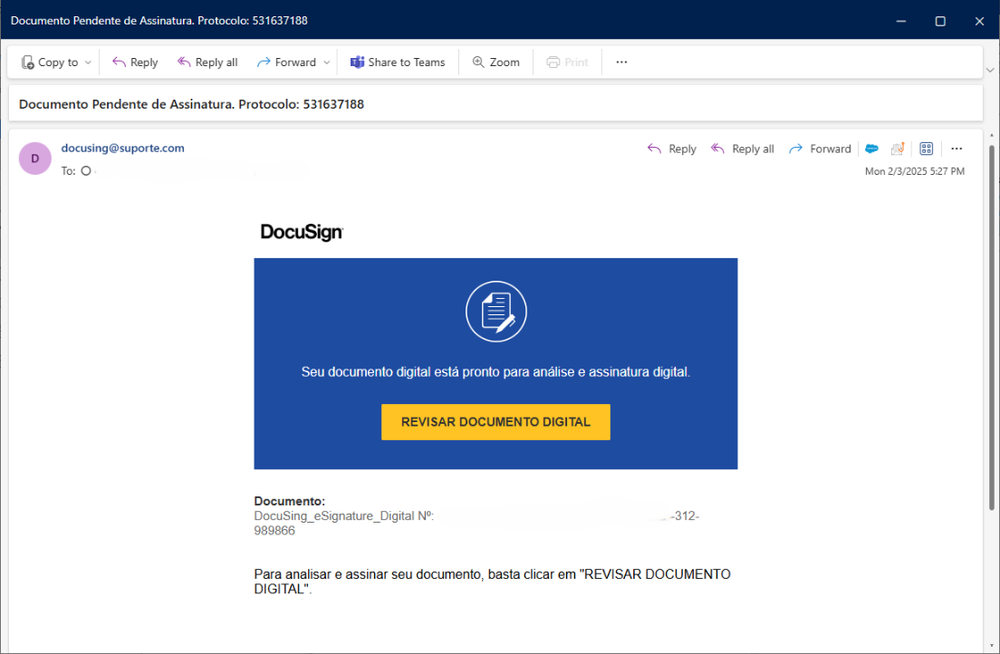Close the email window
1000x654 pixels.
980,21
